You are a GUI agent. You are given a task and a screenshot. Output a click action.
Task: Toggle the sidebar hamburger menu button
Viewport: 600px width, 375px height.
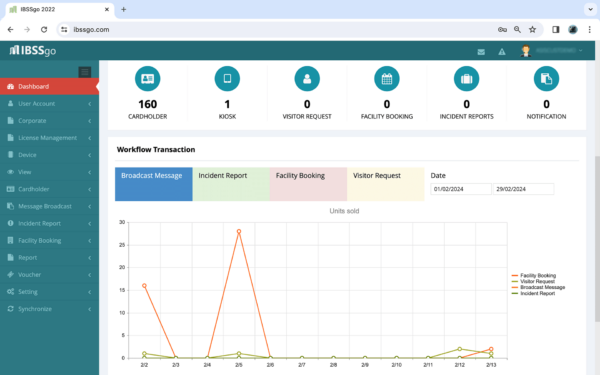pyautogui.click(x=85, y=72)
